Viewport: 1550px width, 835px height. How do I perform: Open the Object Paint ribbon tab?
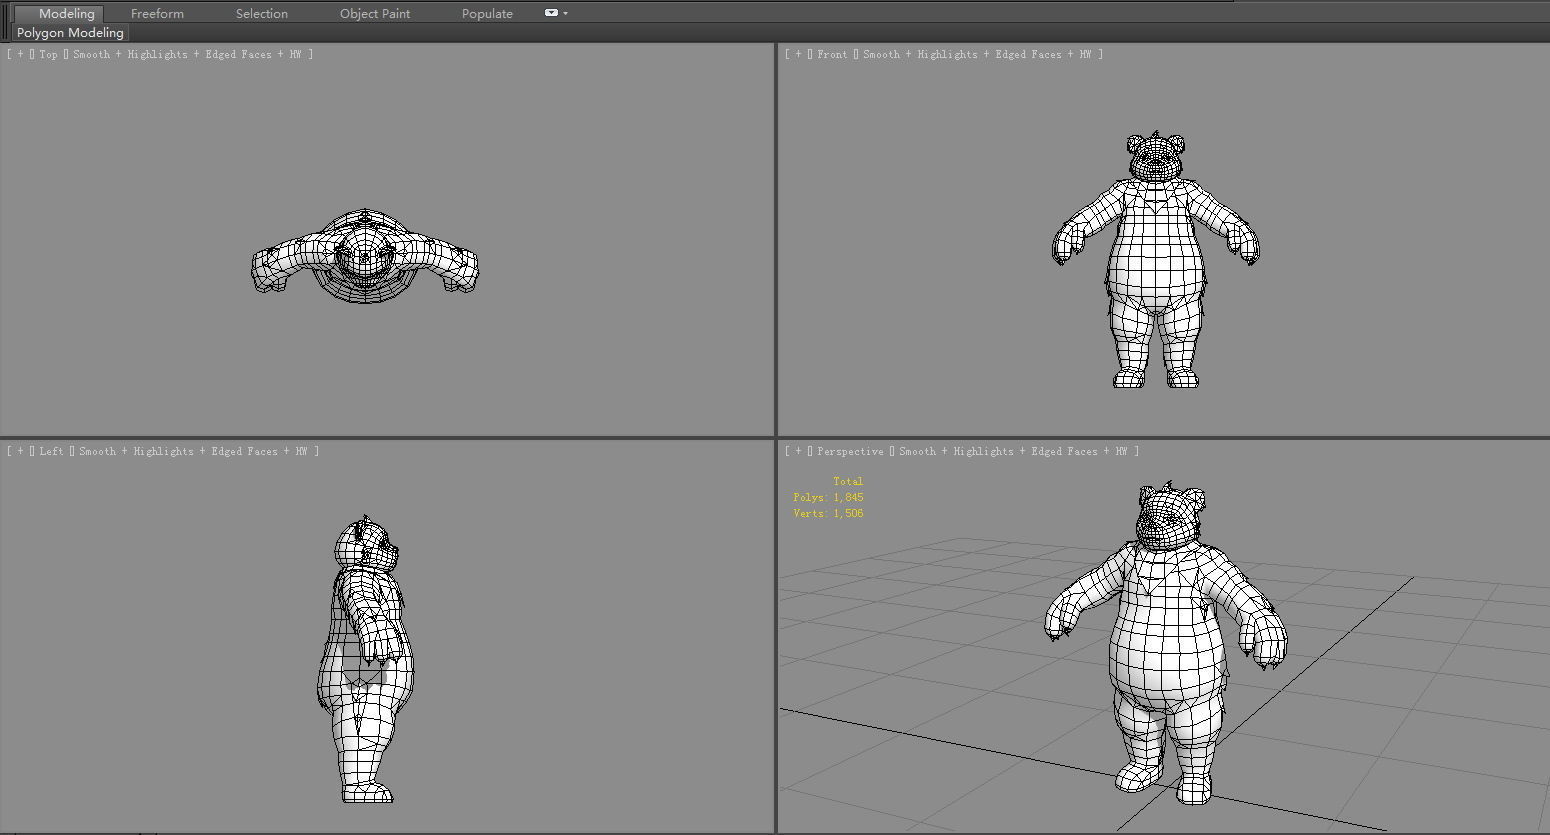(x=375, y=14)
